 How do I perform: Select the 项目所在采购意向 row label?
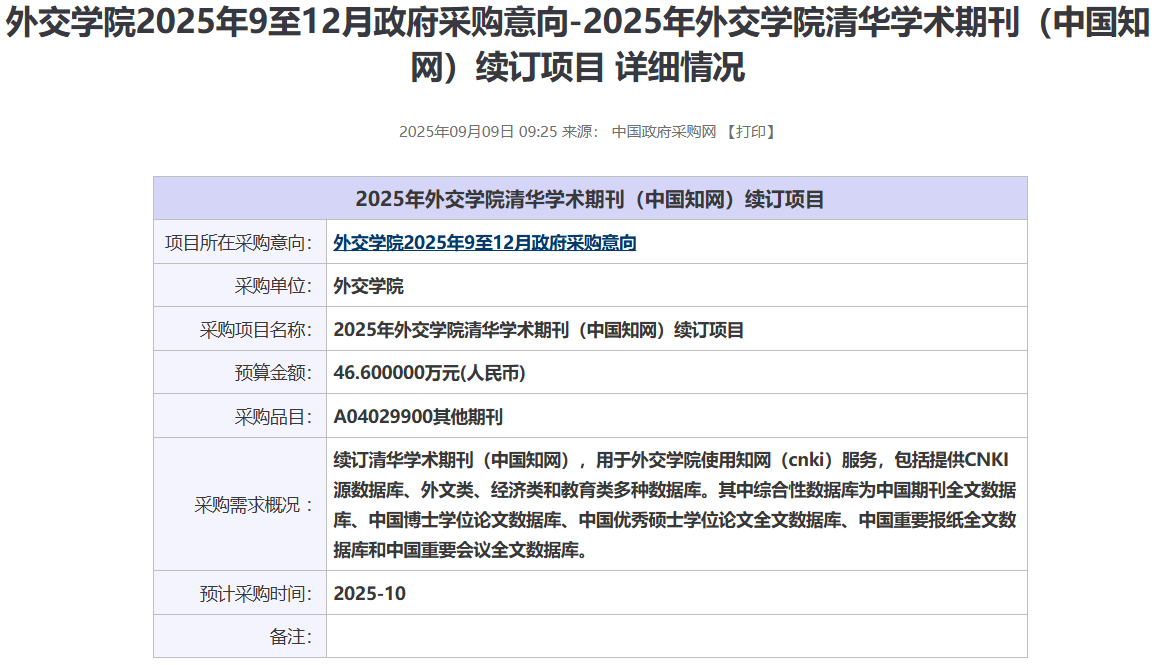click(x=239, y=243)
